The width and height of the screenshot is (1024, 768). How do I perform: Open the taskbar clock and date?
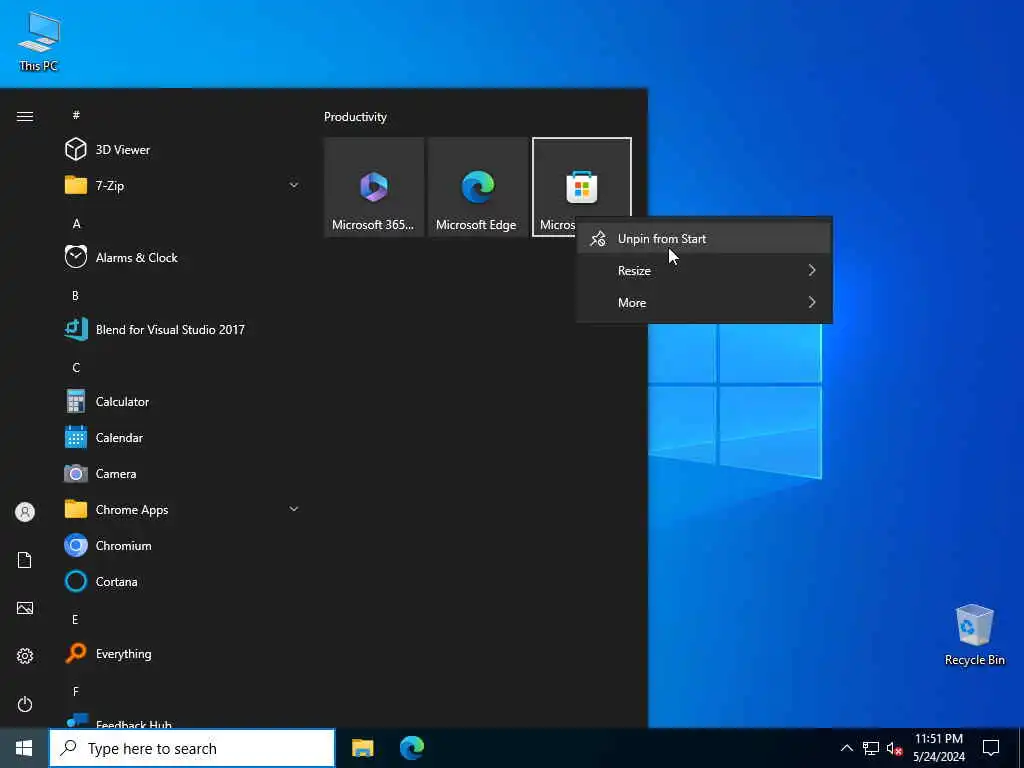939,748
